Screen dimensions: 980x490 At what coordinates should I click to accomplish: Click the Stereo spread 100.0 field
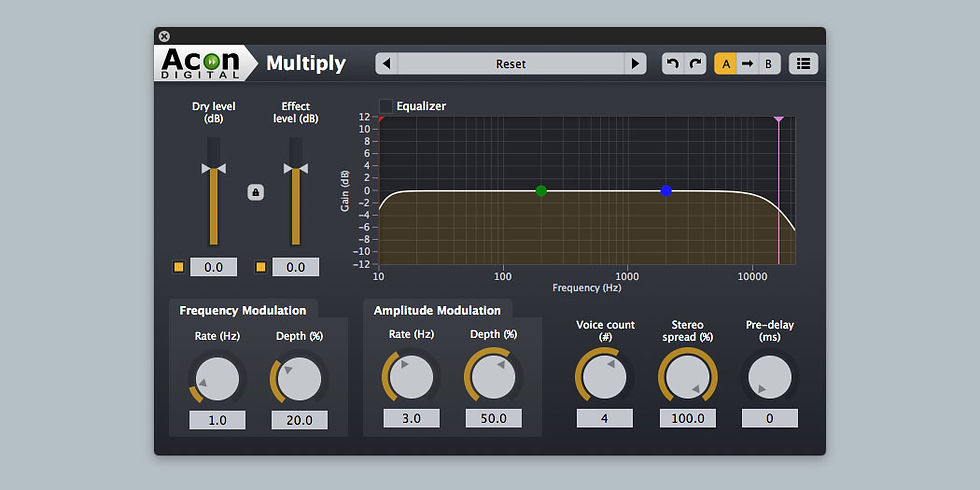coord(688,418)
